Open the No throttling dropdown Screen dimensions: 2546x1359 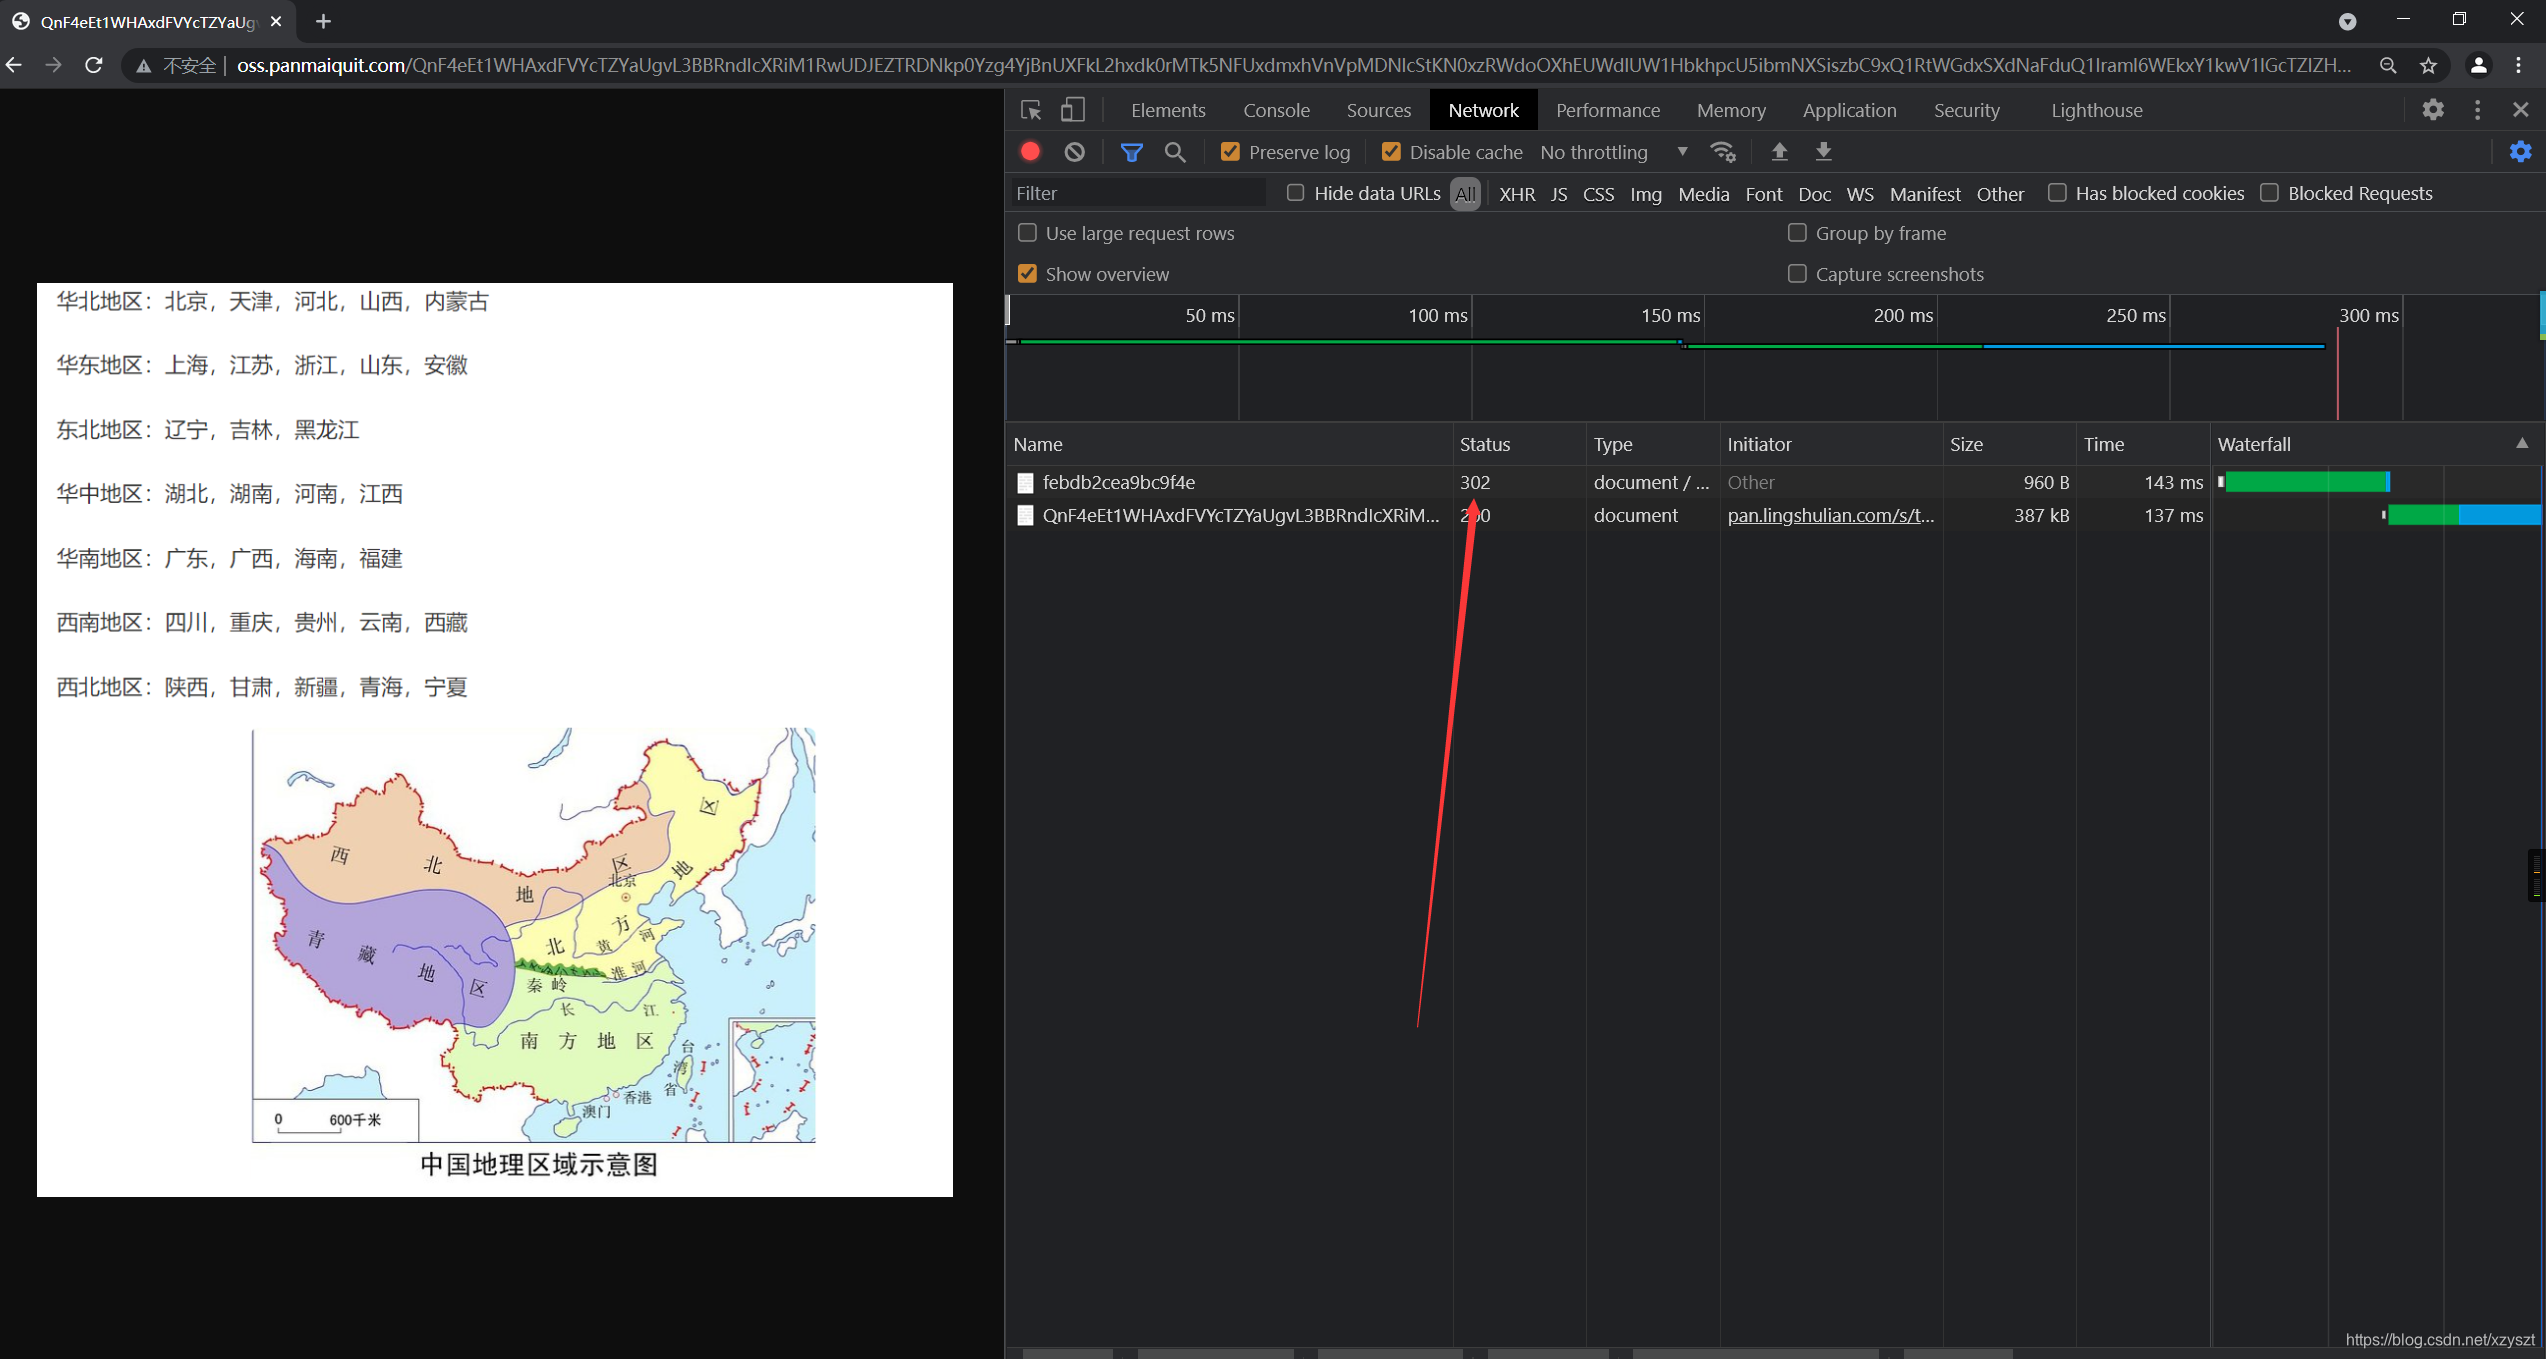(1613, 152)
